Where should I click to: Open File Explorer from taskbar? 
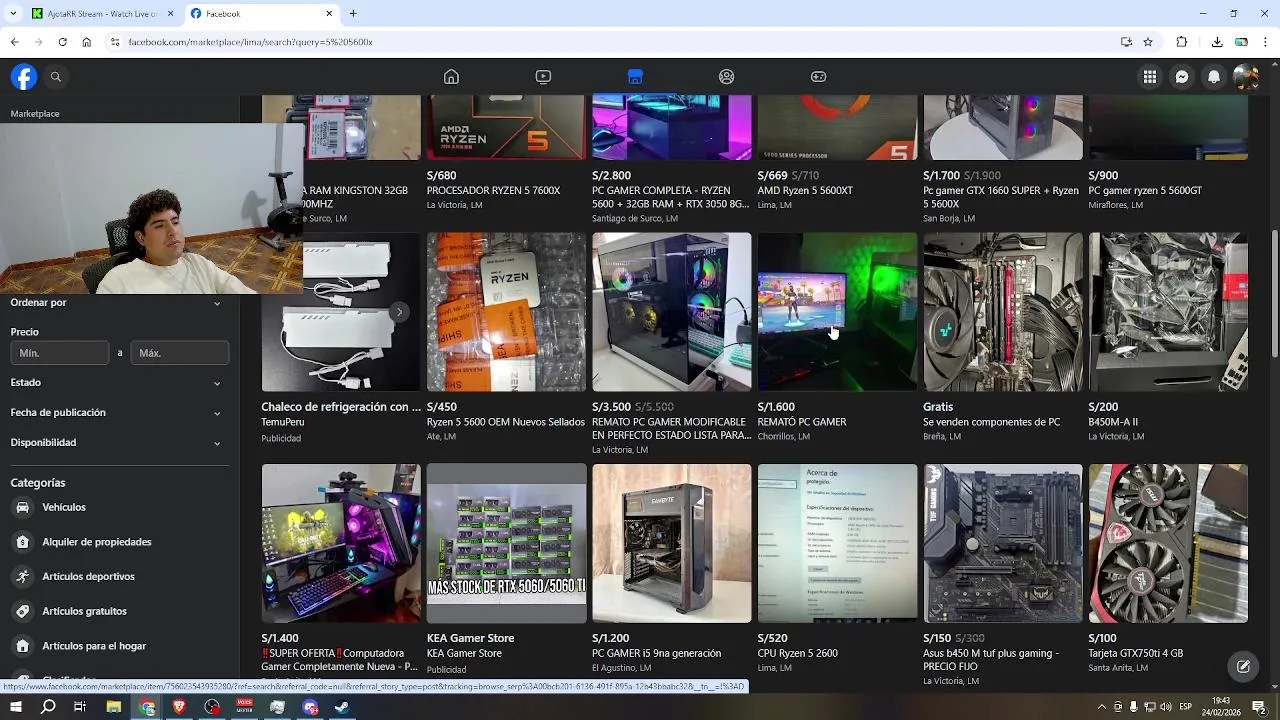[x=114, y=707]
